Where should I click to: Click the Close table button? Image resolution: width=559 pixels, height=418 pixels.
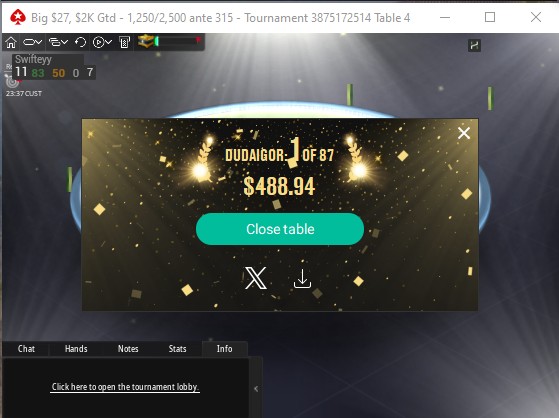tap(280, 229)
